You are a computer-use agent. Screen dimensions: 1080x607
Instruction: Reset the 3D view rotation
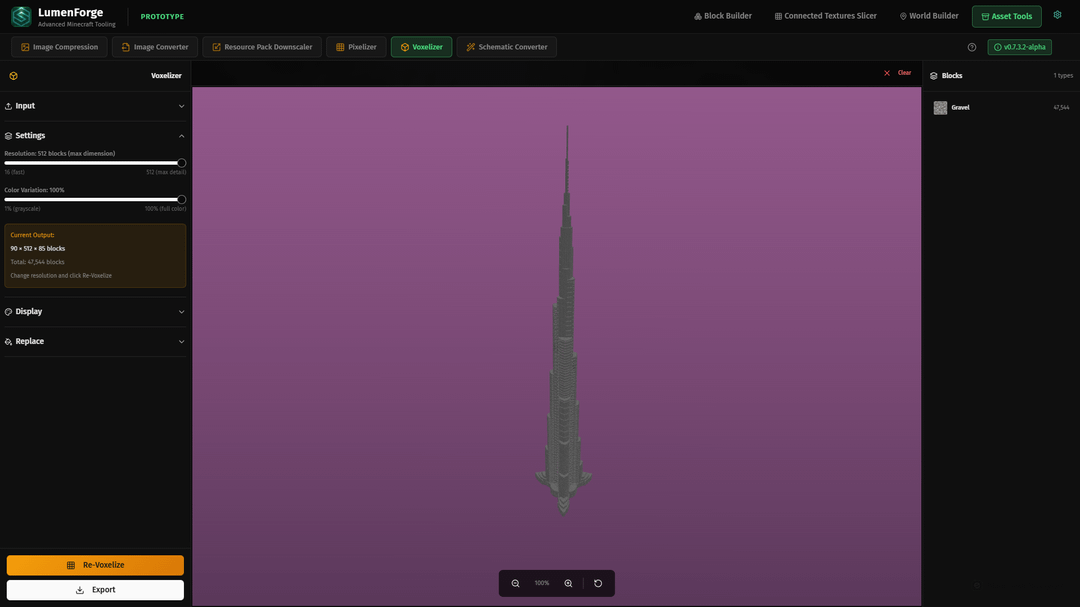point(598,583)
